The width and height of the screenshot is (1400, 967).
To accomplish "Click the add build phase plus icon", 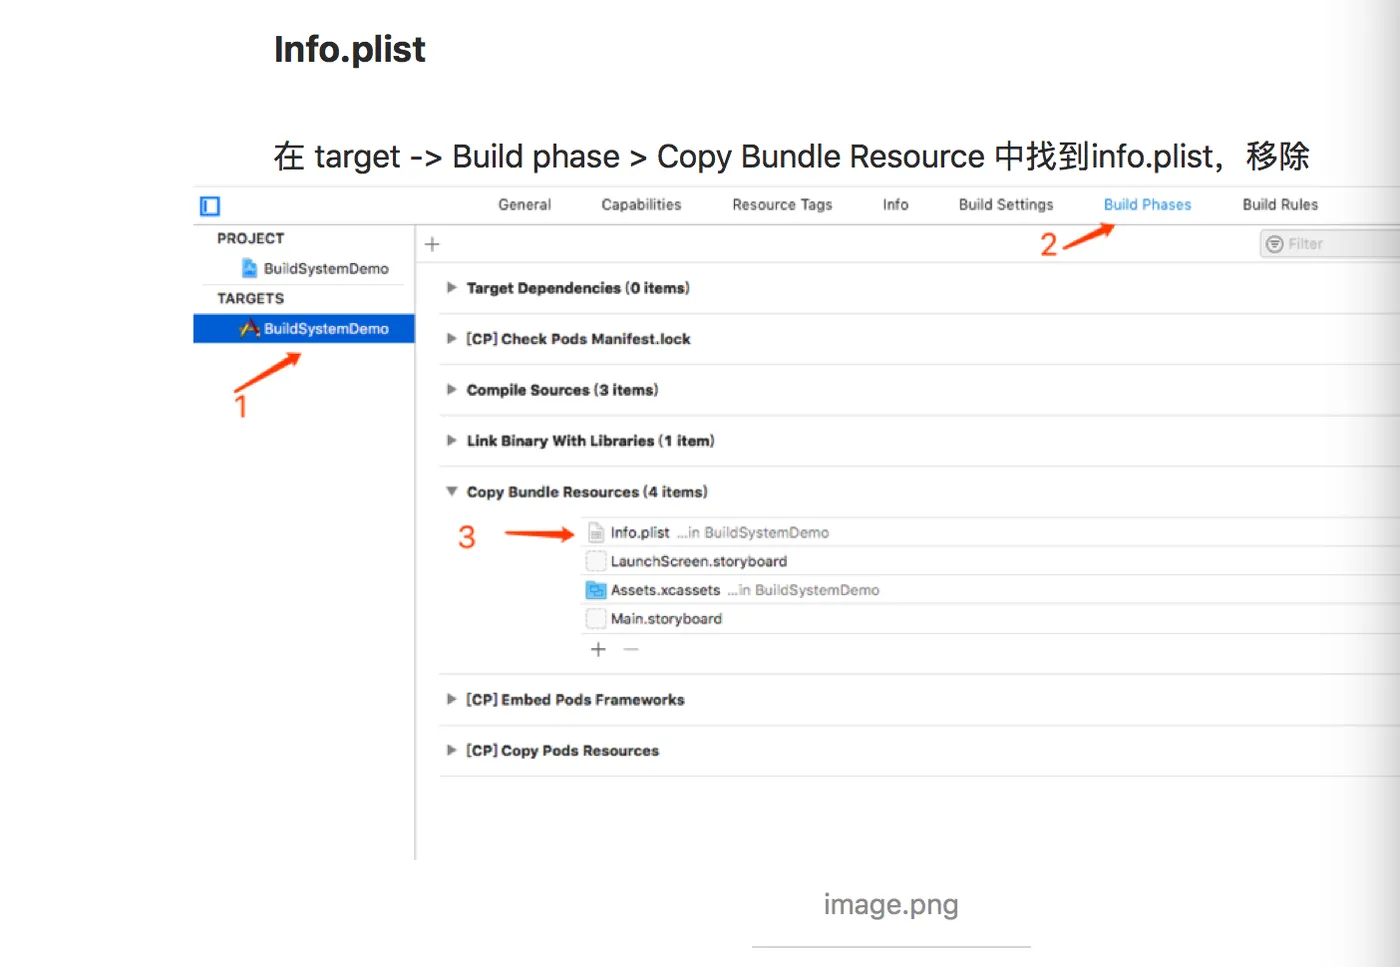I will [432, 244].
